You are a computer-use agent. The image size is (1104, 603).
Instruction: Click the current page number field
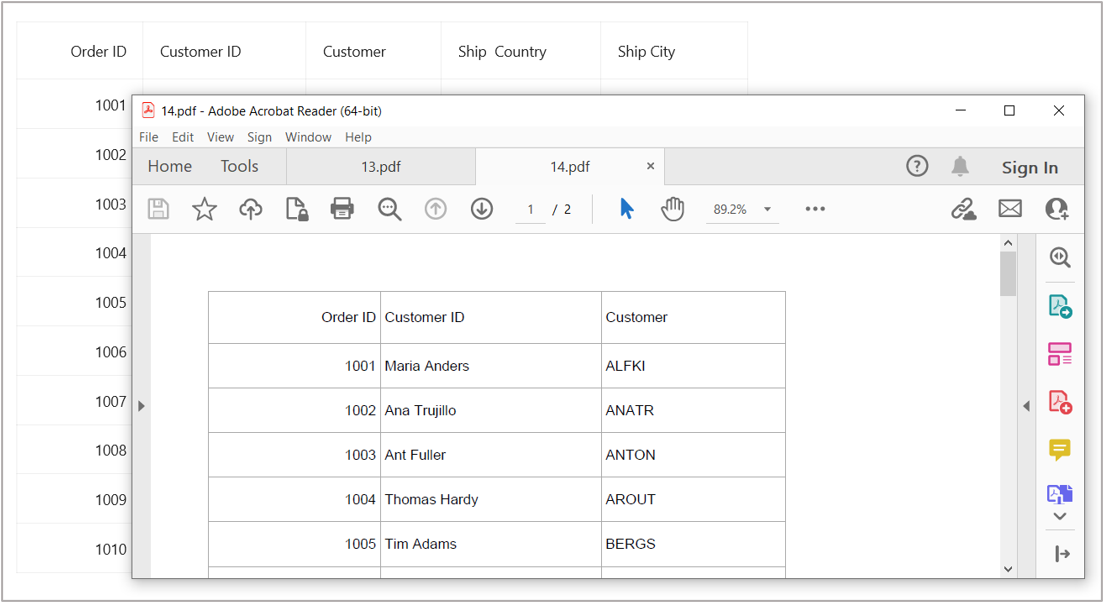click(530, 209)
